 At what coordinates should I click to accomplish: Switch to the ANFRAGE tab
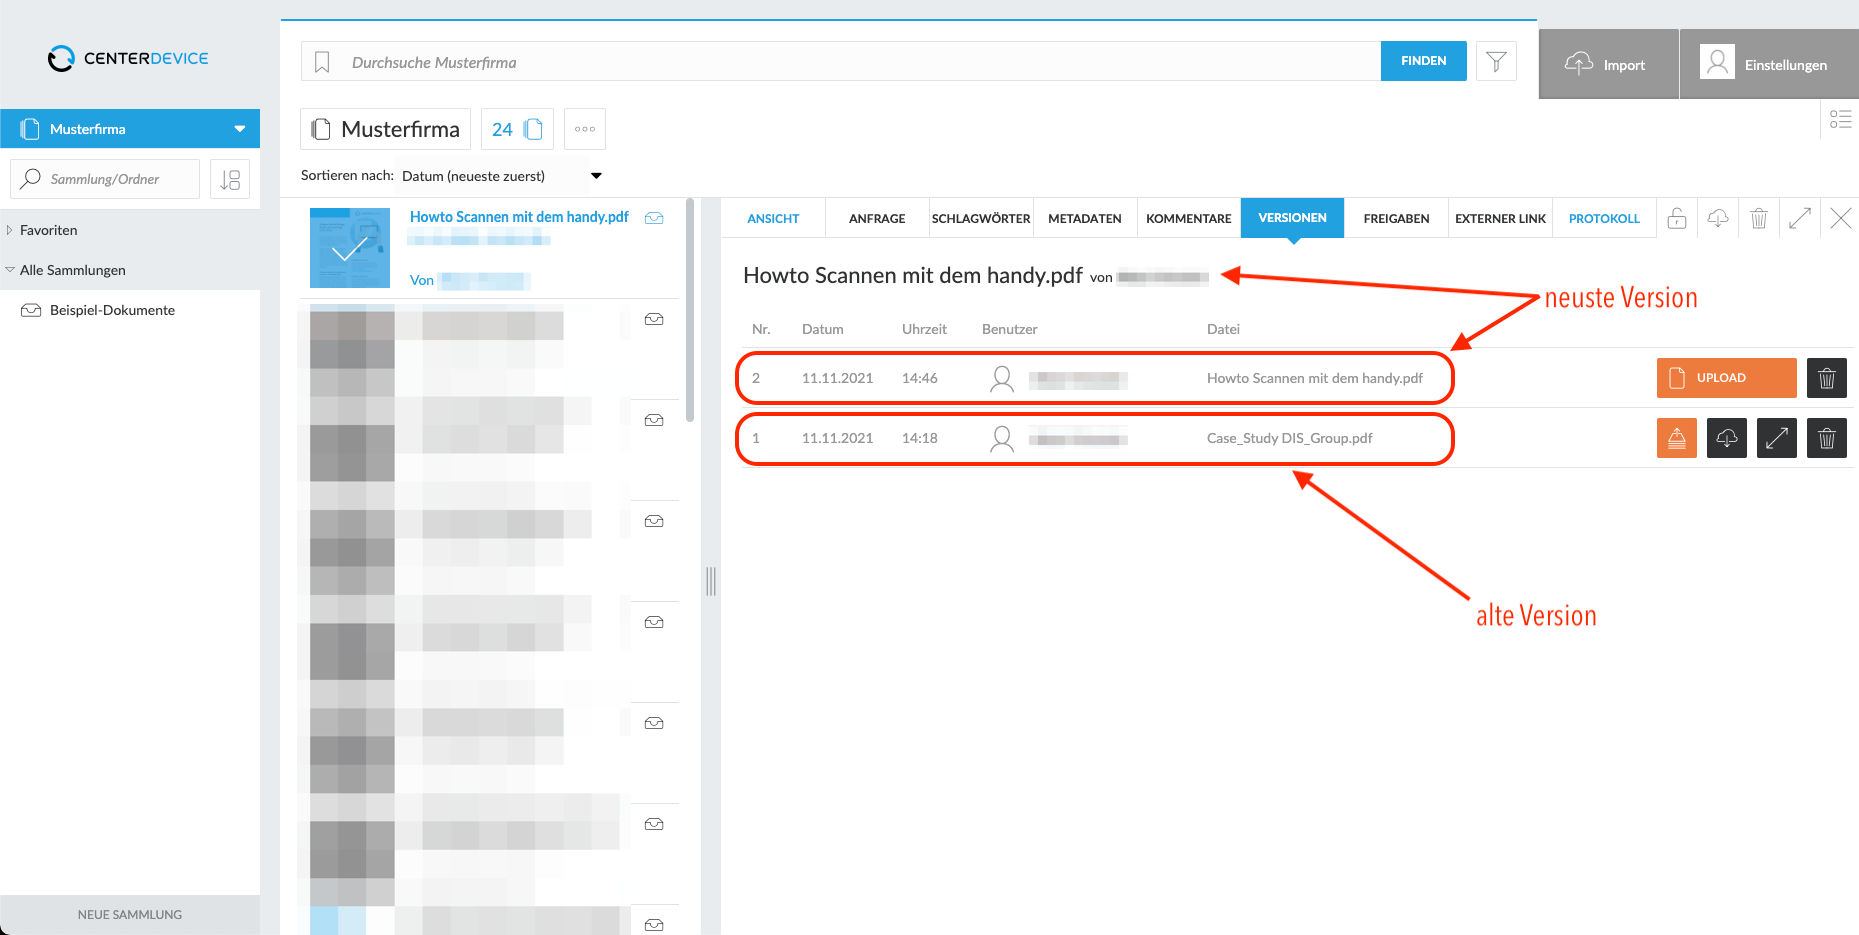pyautogui.click(x=877, y=218)
